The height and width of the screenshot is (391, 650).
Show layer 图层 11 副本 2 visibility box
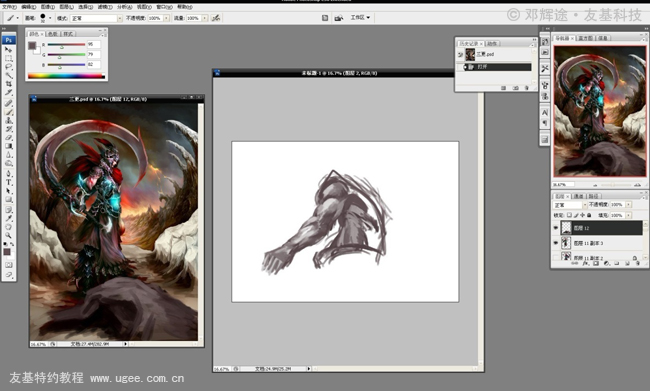[555, 257]
